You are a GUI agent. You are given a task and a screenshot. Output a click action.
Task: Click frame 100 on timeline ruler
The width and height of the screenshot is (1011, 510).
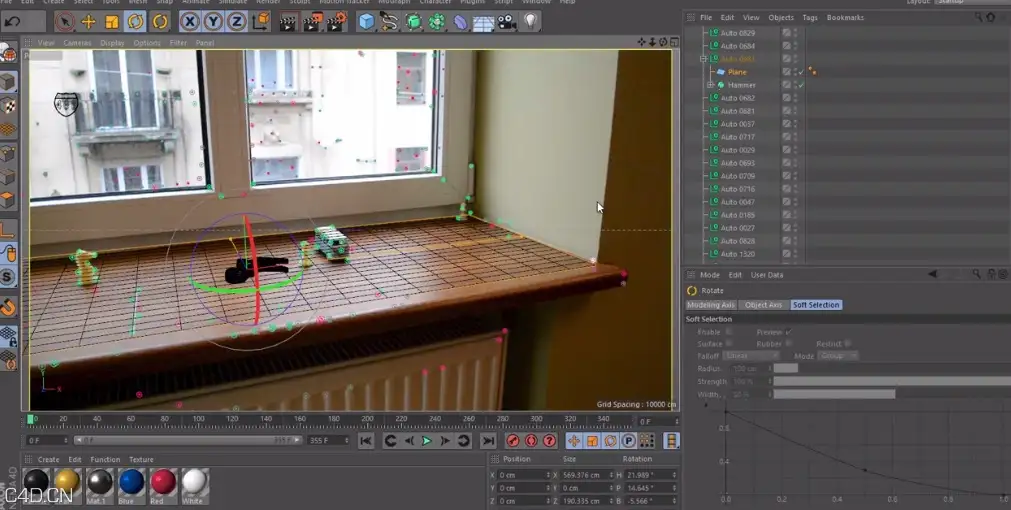click(x=199, y=420)
